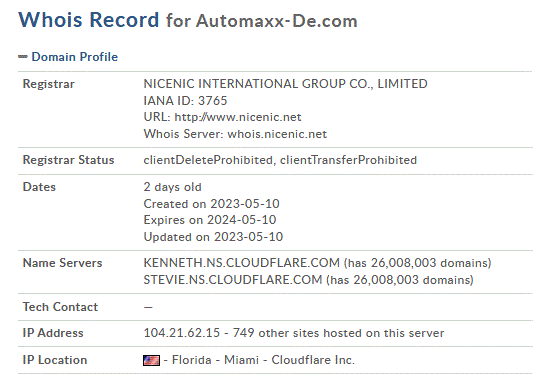Image resolution: width=534 pixels, height=381 pixels.
Task: Click the Dates row label
Action: pyautogui.click(x=39, y=187)
